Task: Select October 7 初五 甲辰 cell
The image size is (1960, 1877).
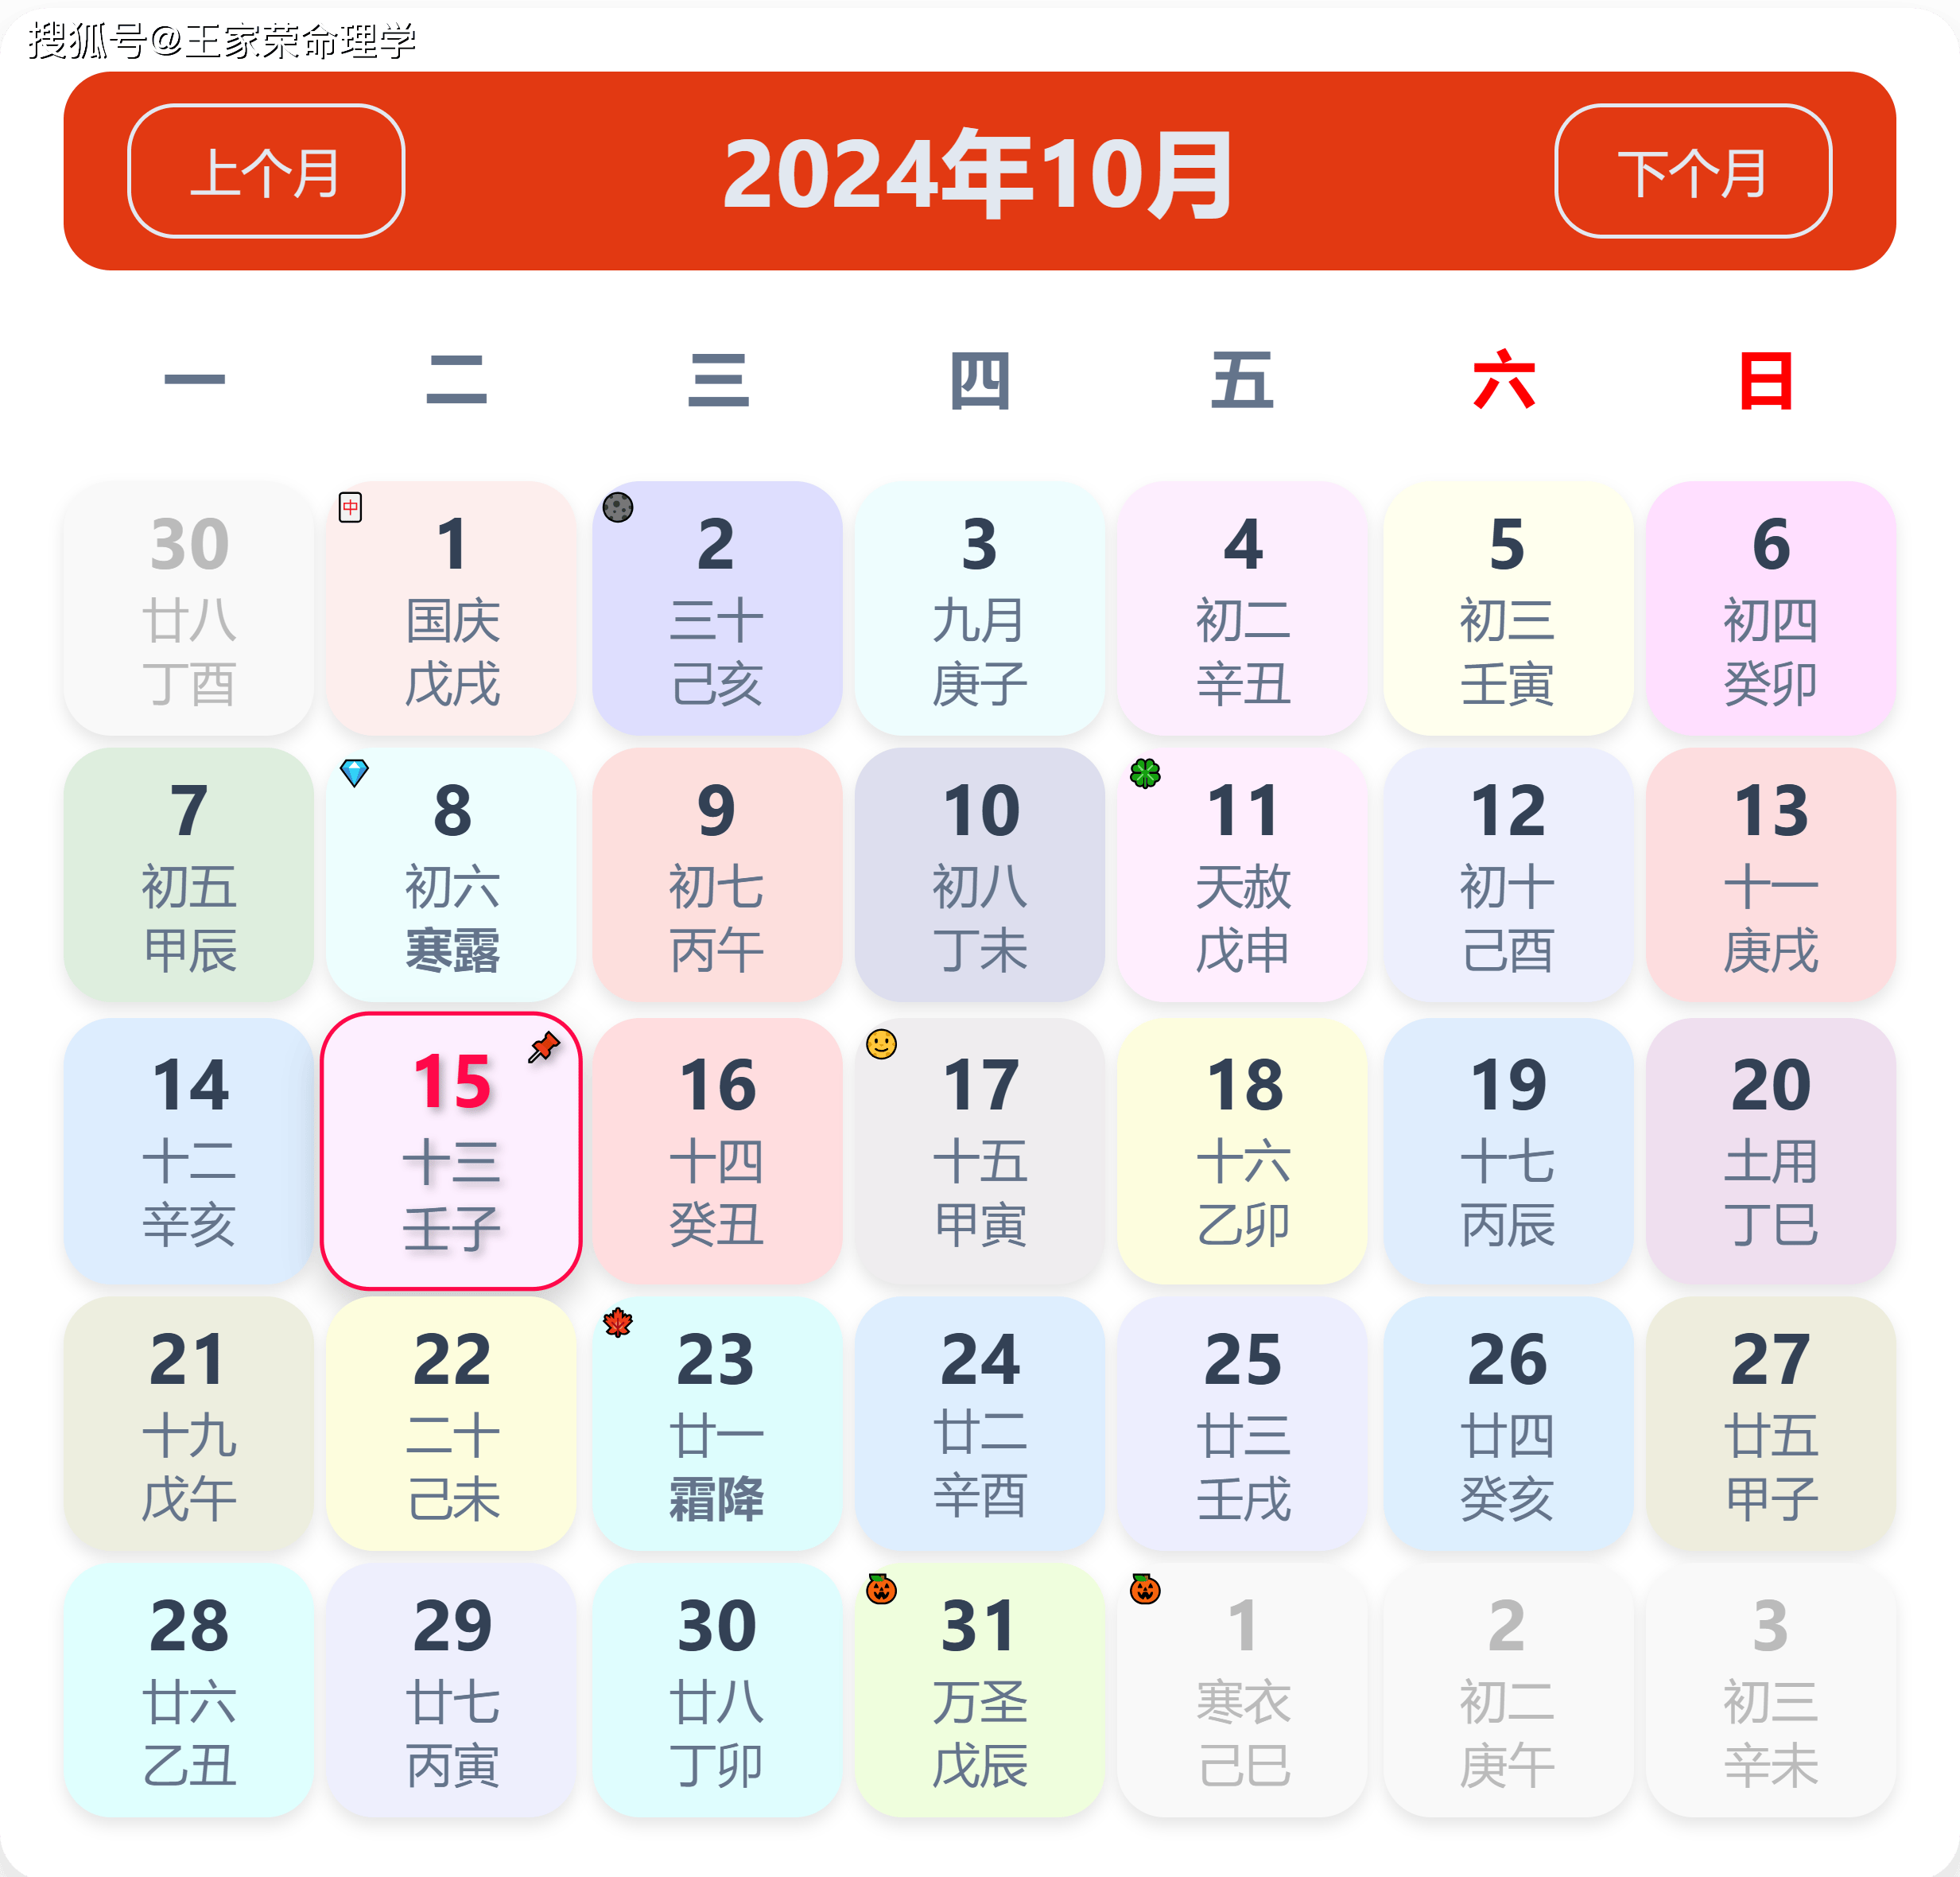Action: pyautogui.click(x=189, y=875)
